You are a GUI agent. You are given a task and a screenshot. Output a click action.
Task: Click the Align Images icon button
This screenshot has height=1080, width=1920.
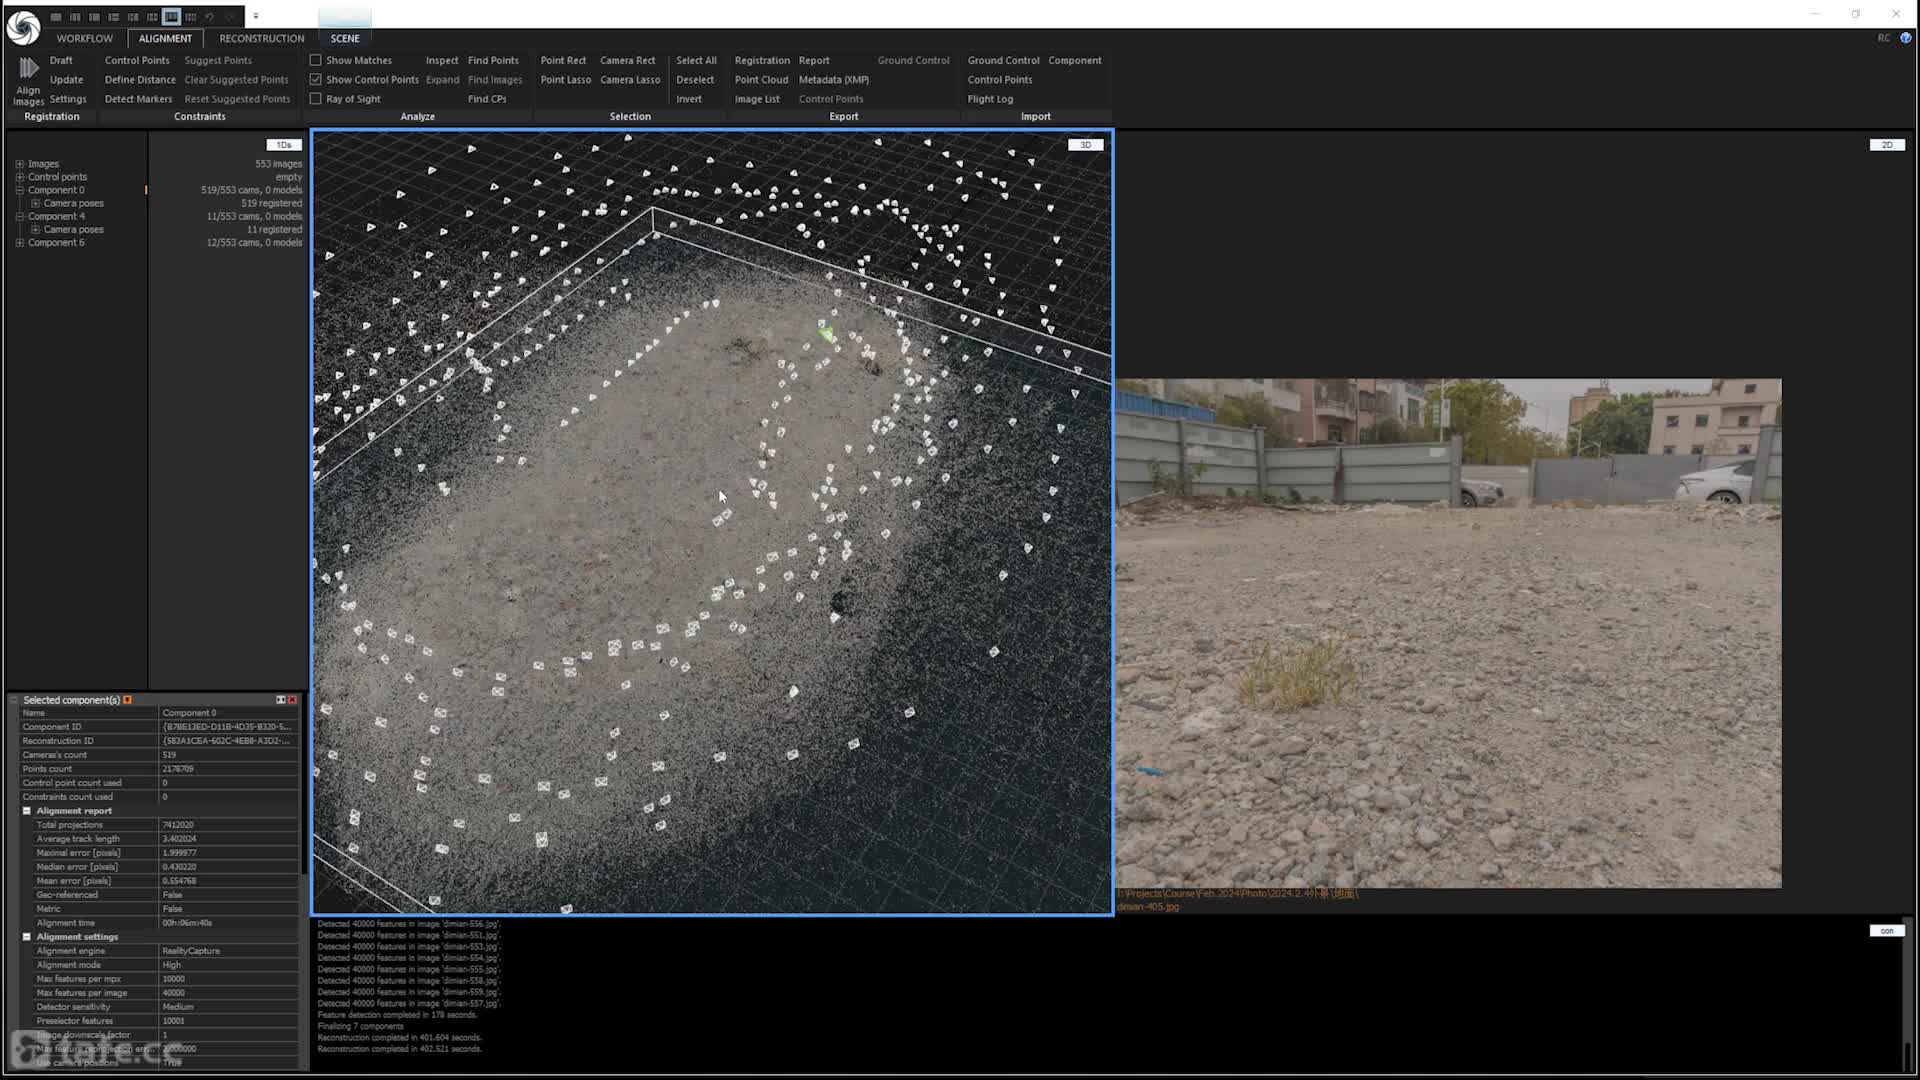[x=28, y=80]
